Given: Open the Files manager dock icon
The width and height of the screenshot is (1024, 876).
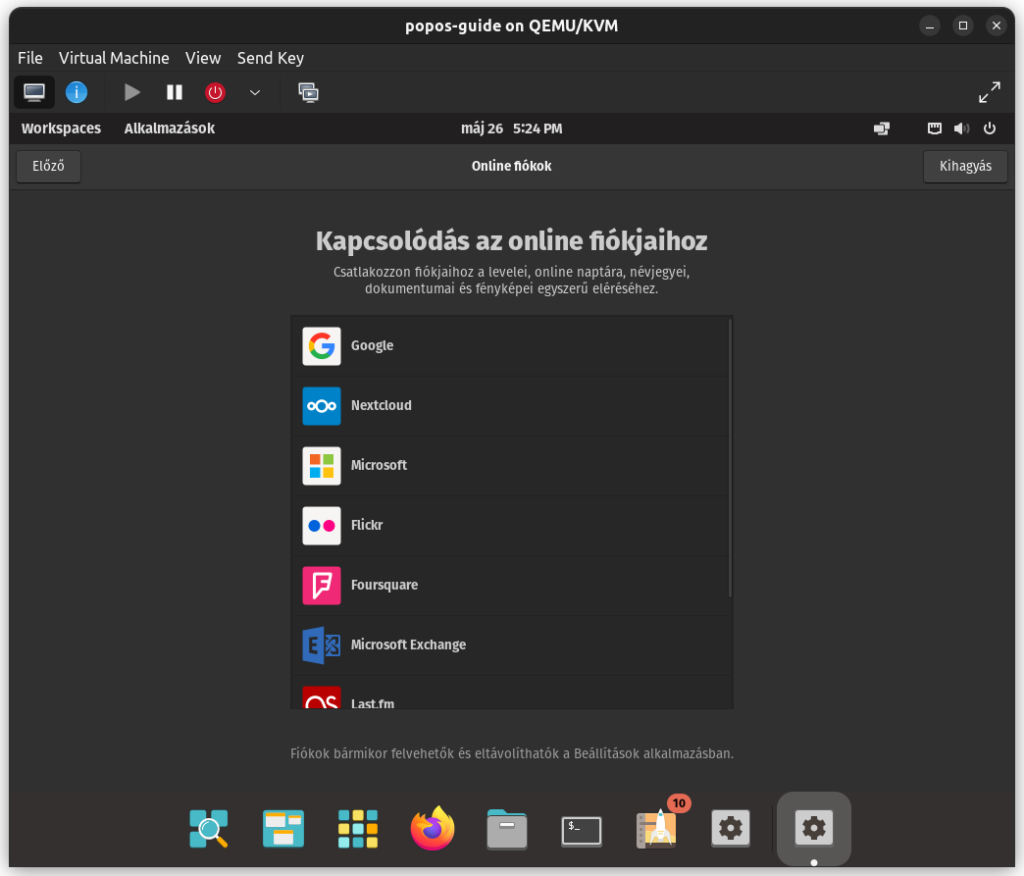Looking at the screenshot, I should [507, 829].
